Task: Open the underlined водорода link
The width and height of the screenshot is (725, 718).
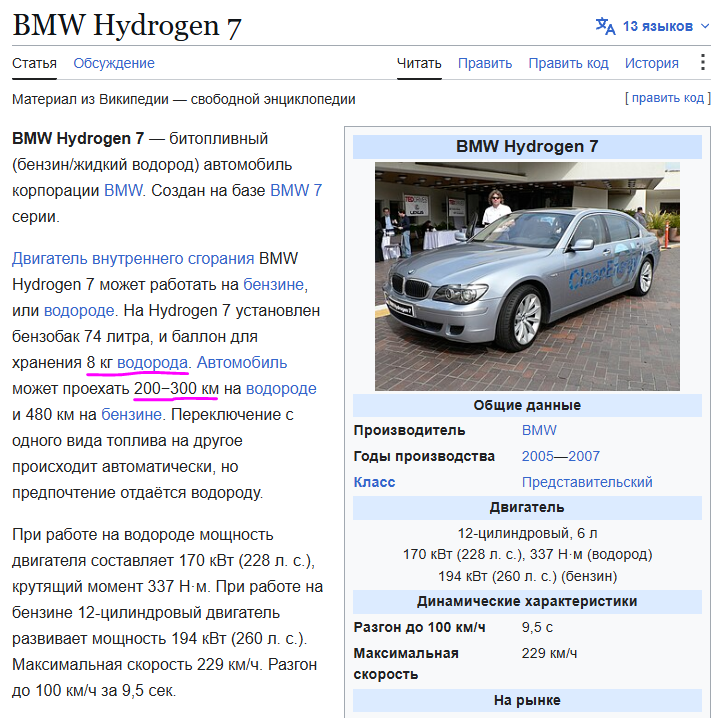Action: point(153,362)
